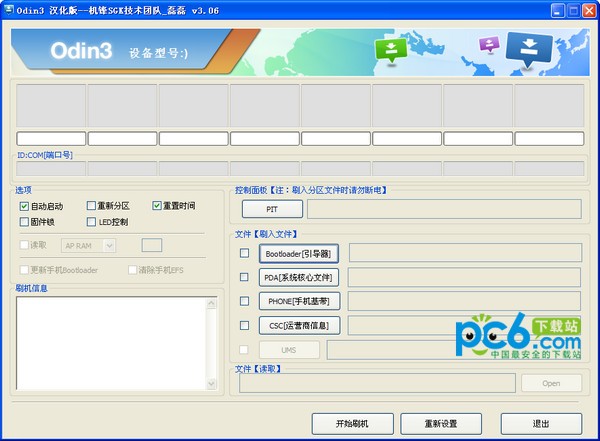600x441 pixels.
Task: Check the box beside CSC[运营商信息]
Action: click(x=244, y=325)
